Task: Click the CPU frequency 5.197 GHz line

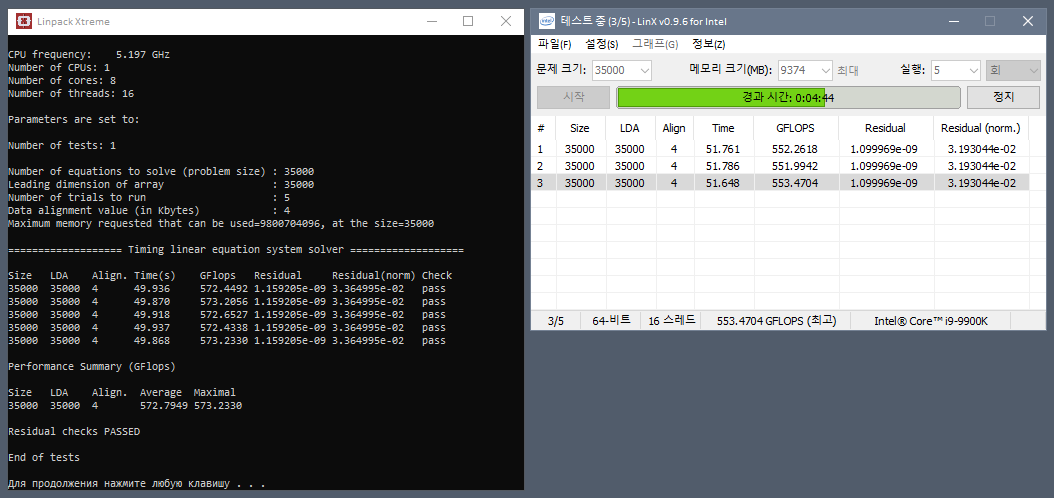Action: coord(89,54)
